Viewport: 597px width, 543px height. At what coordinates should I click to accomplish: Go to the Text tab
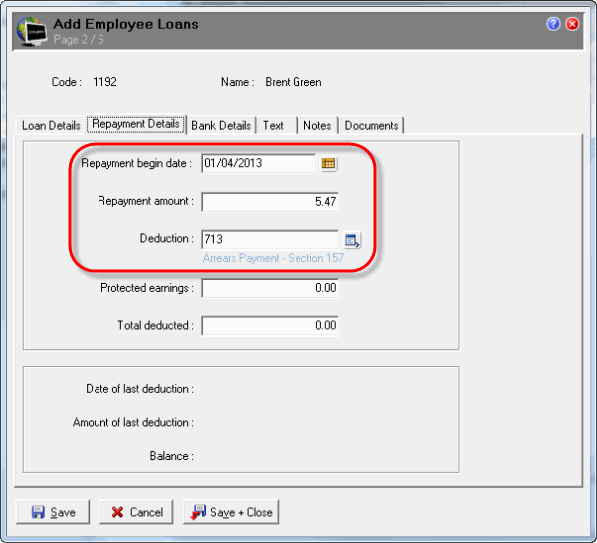pos(273,125)
